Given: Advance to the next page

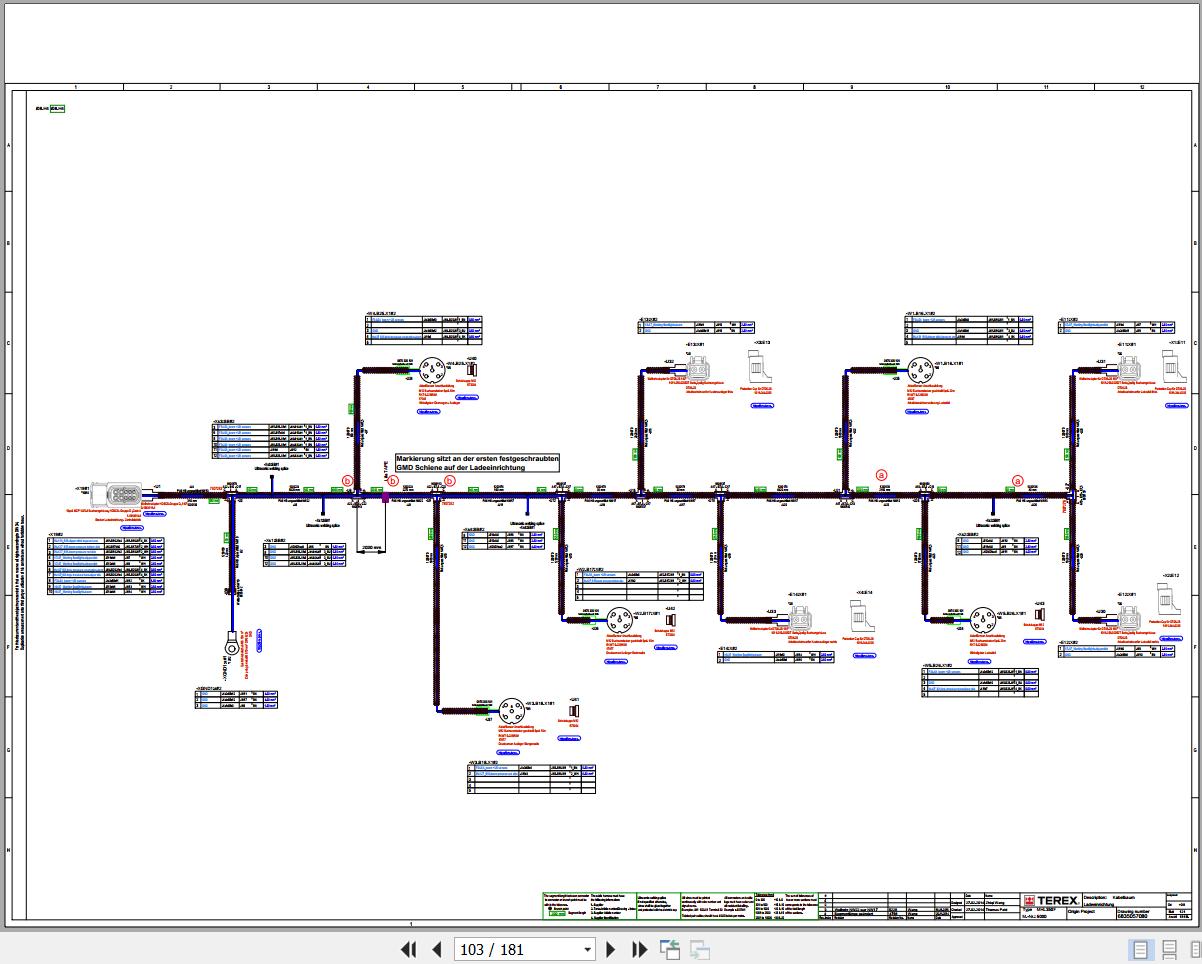Looking at the screenshot, I should point(611,949).
